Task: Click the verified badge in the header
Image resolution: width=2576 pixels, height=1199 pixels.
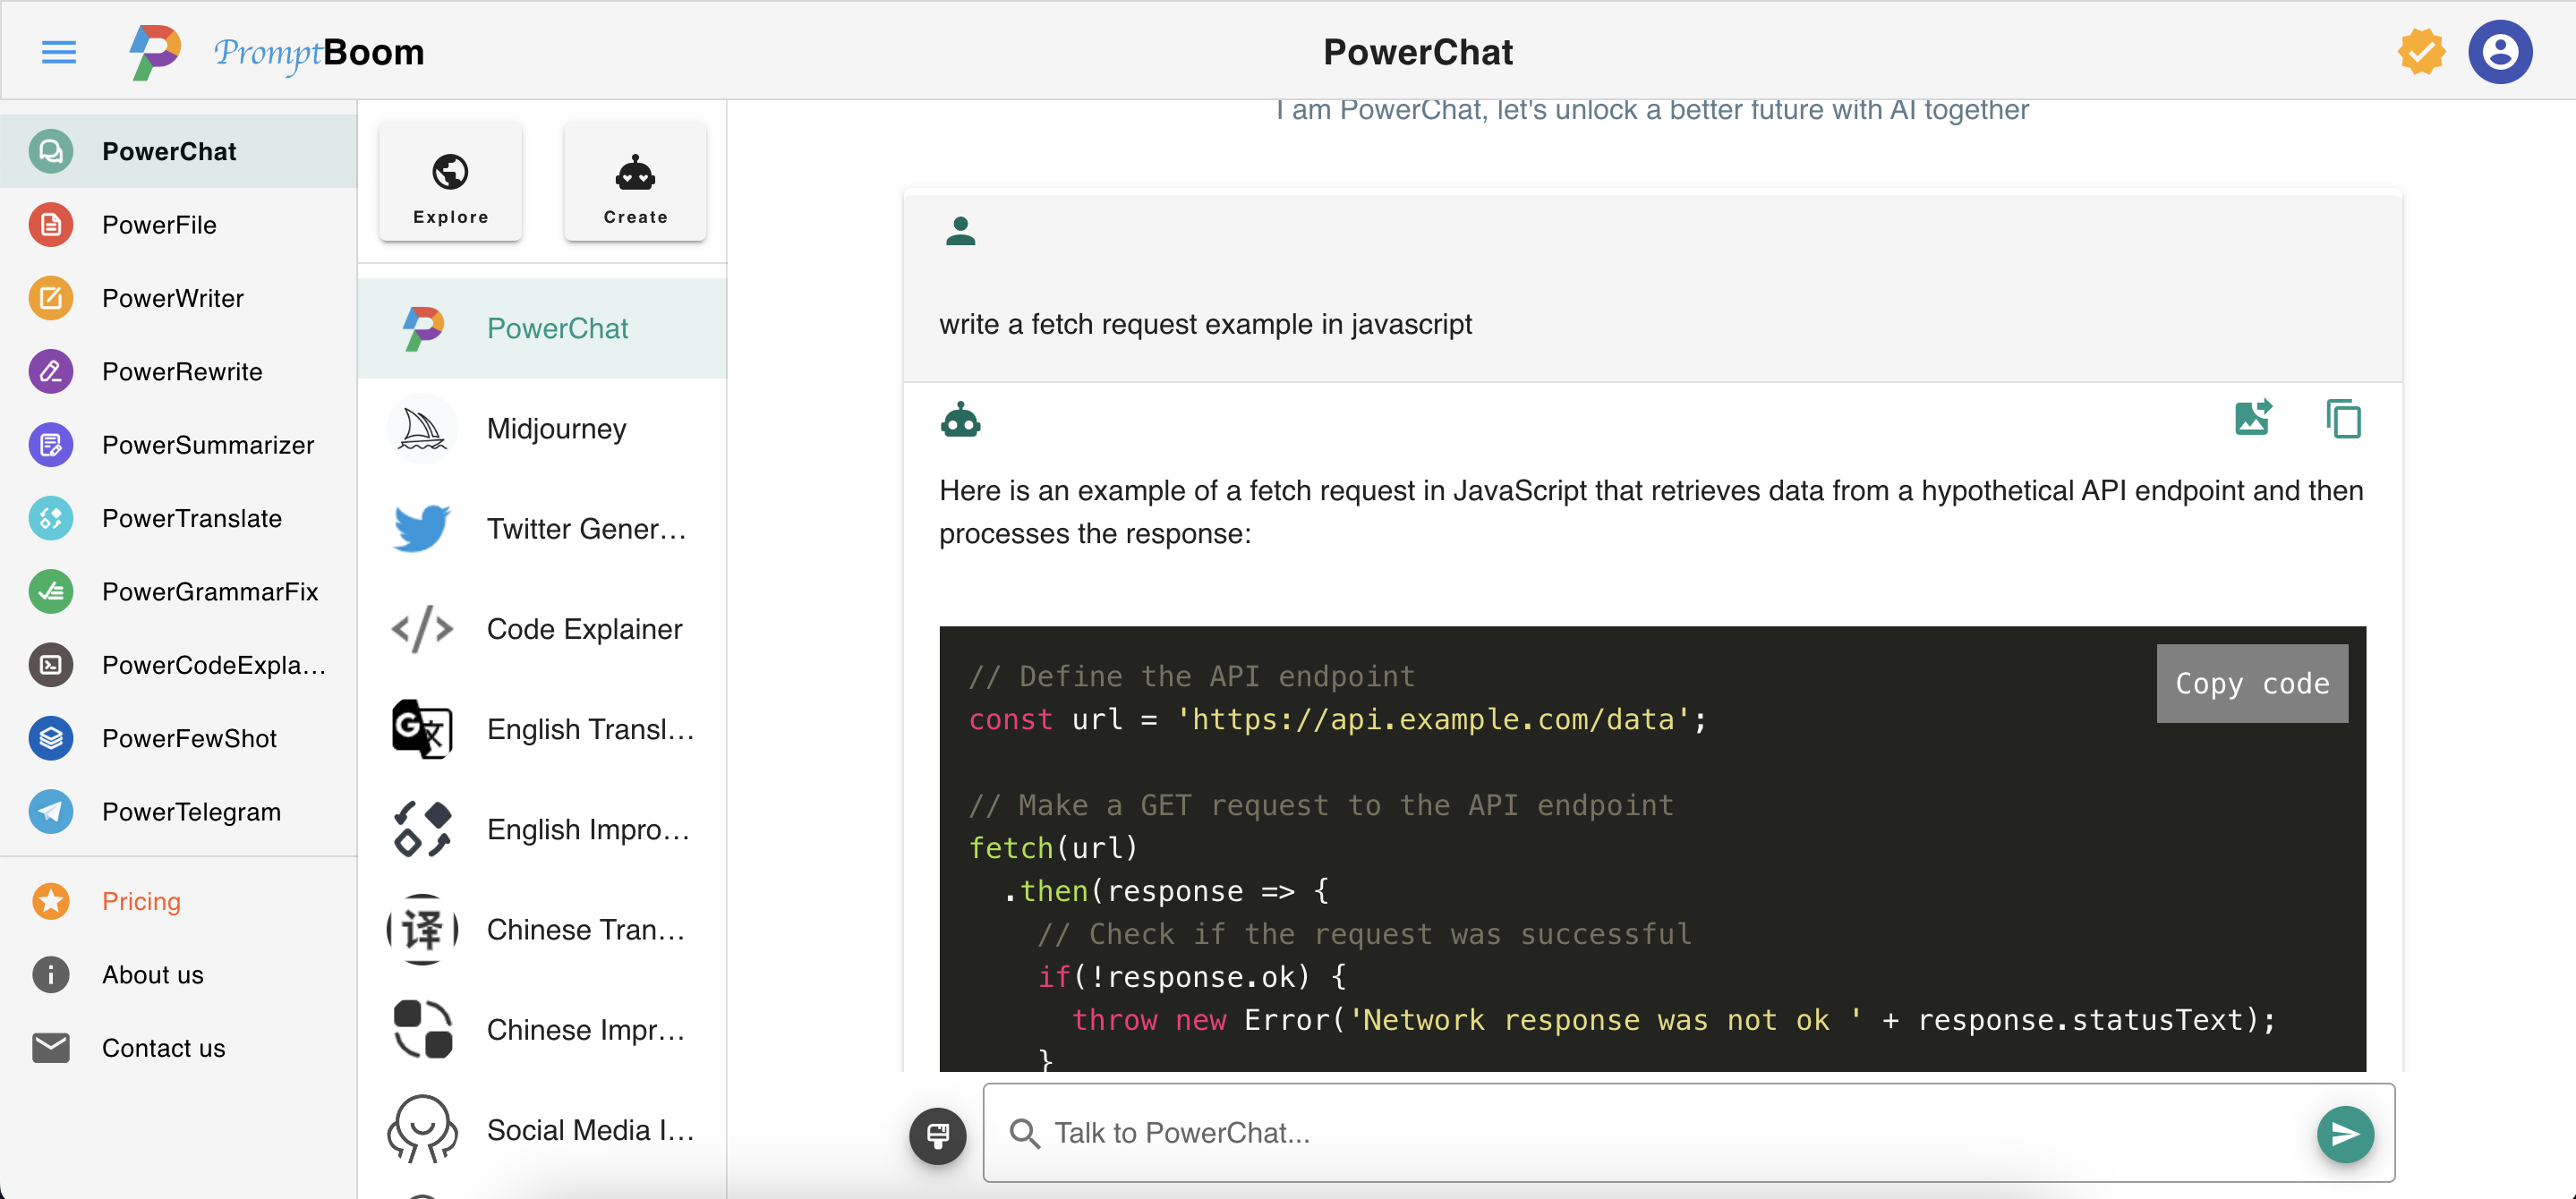Action: coord(2420,50)
